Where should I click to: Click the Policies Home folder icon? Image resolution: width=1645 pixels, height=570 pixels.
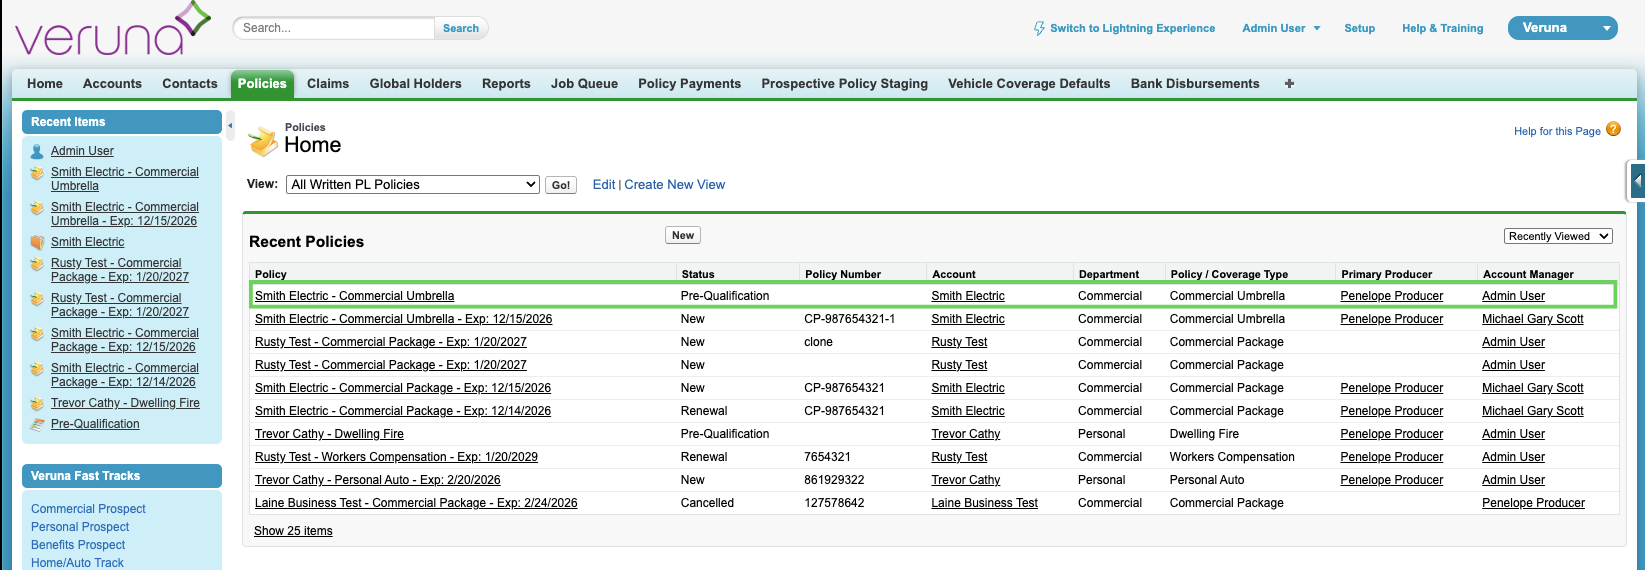263,141
